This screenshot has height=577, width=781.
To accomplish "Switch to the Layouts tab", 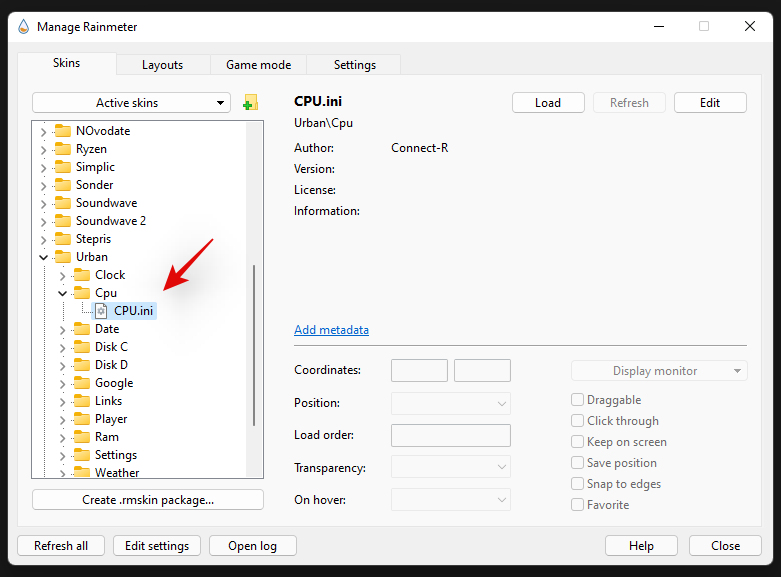I will click(x=162, y=65).
